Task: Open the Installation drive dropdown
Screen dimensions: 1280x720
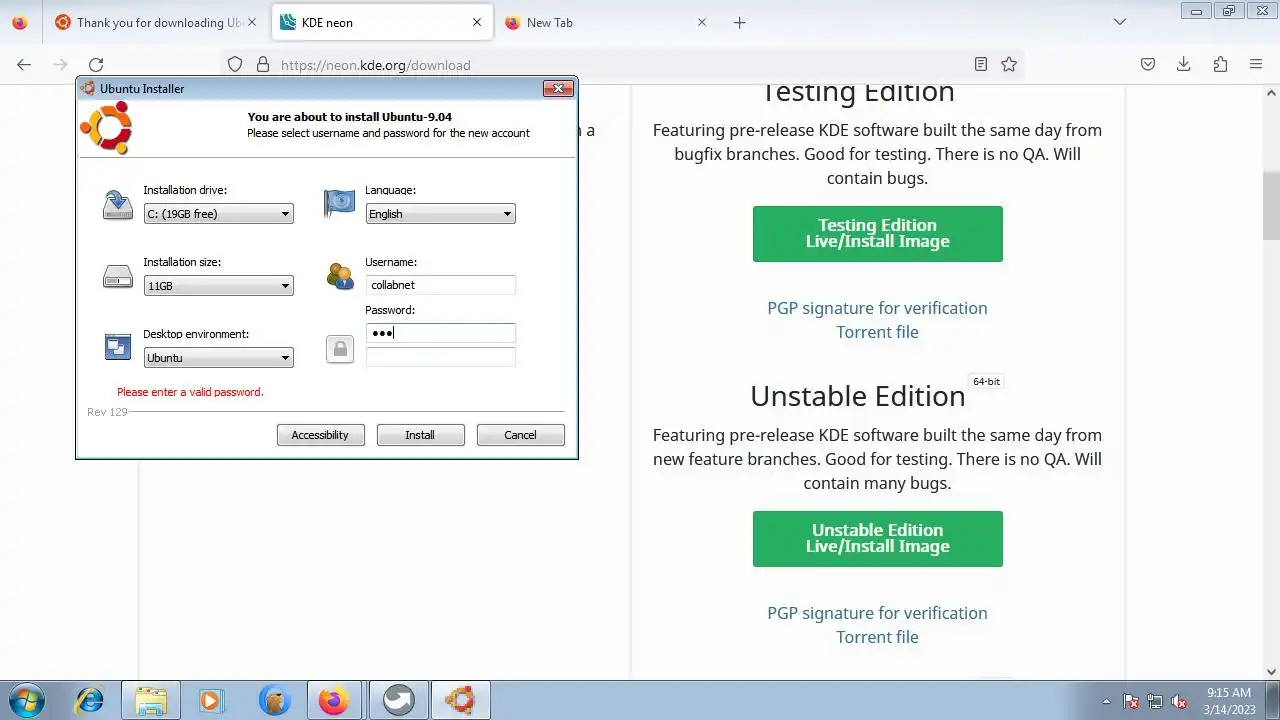Action: (x=218, y=214)
